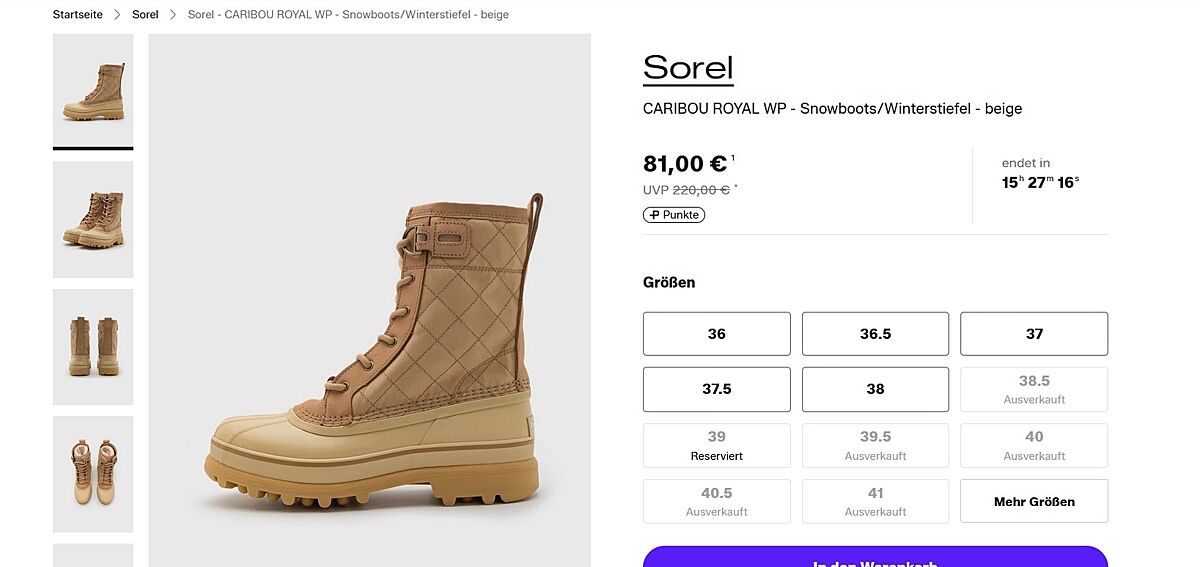Click the sold-out size 40.5 option
The image size is (1200, 567).
click(x=716, y=501)
